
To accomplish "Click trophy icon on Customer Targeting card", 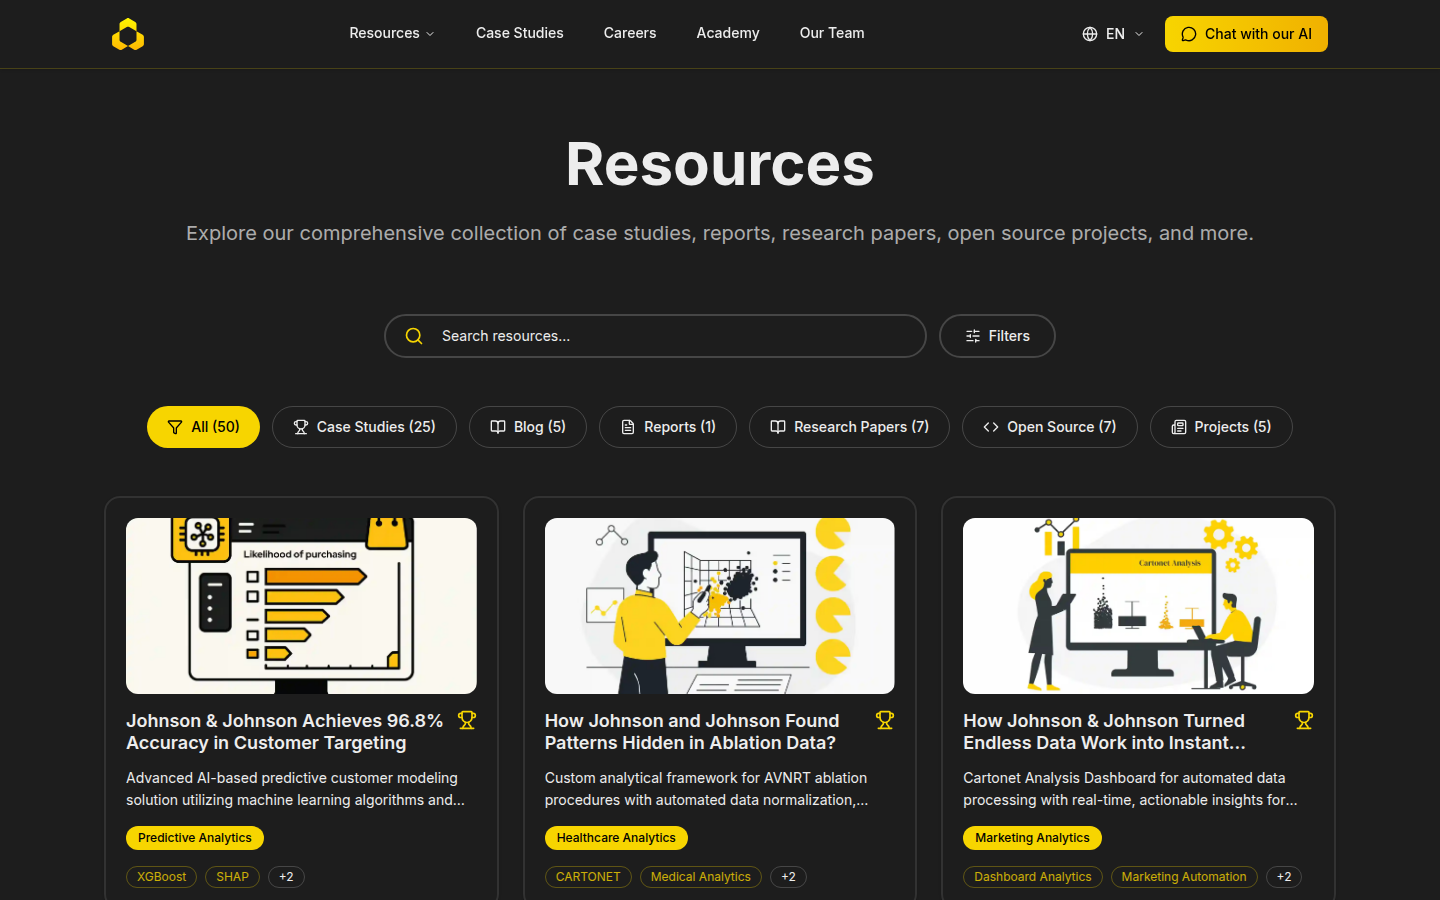I will click(467, 720).
